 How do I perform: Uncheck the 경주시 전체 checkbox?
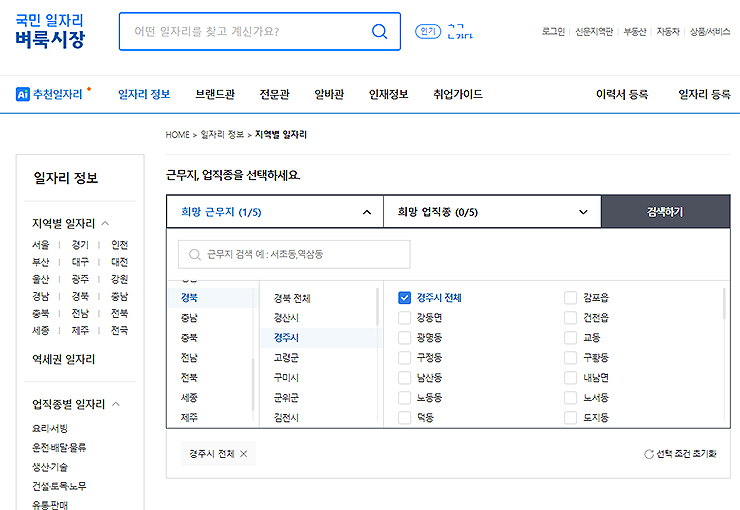(404, 298)
